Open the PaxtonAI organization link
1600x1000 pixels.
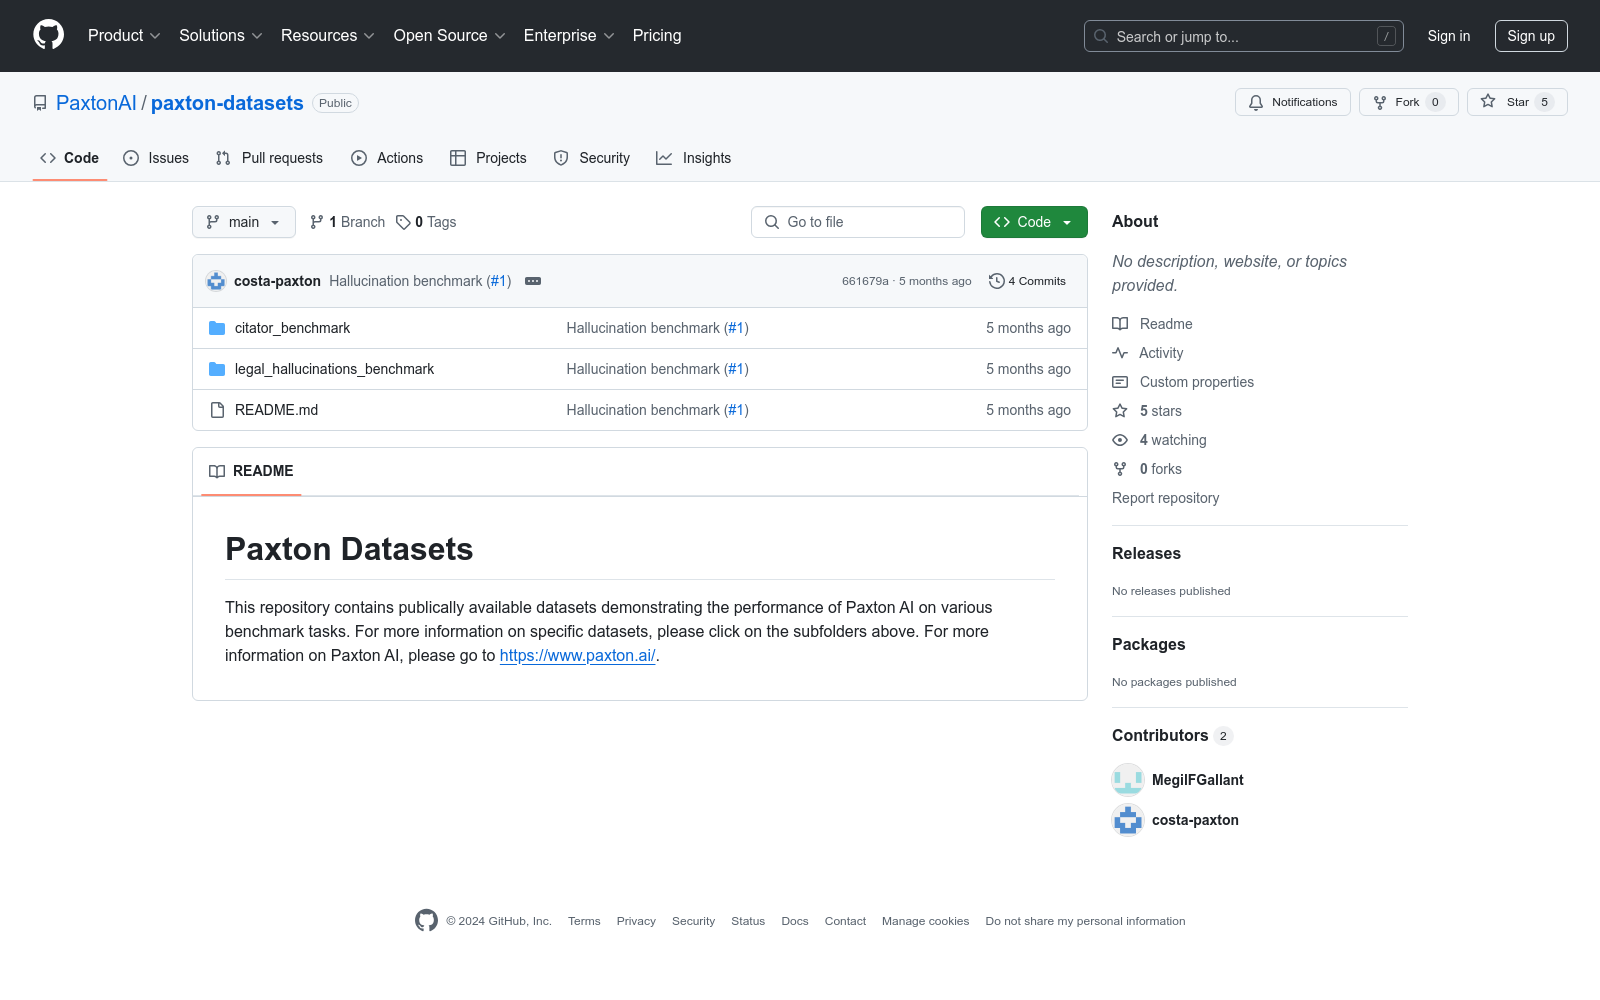click(96, 103)
